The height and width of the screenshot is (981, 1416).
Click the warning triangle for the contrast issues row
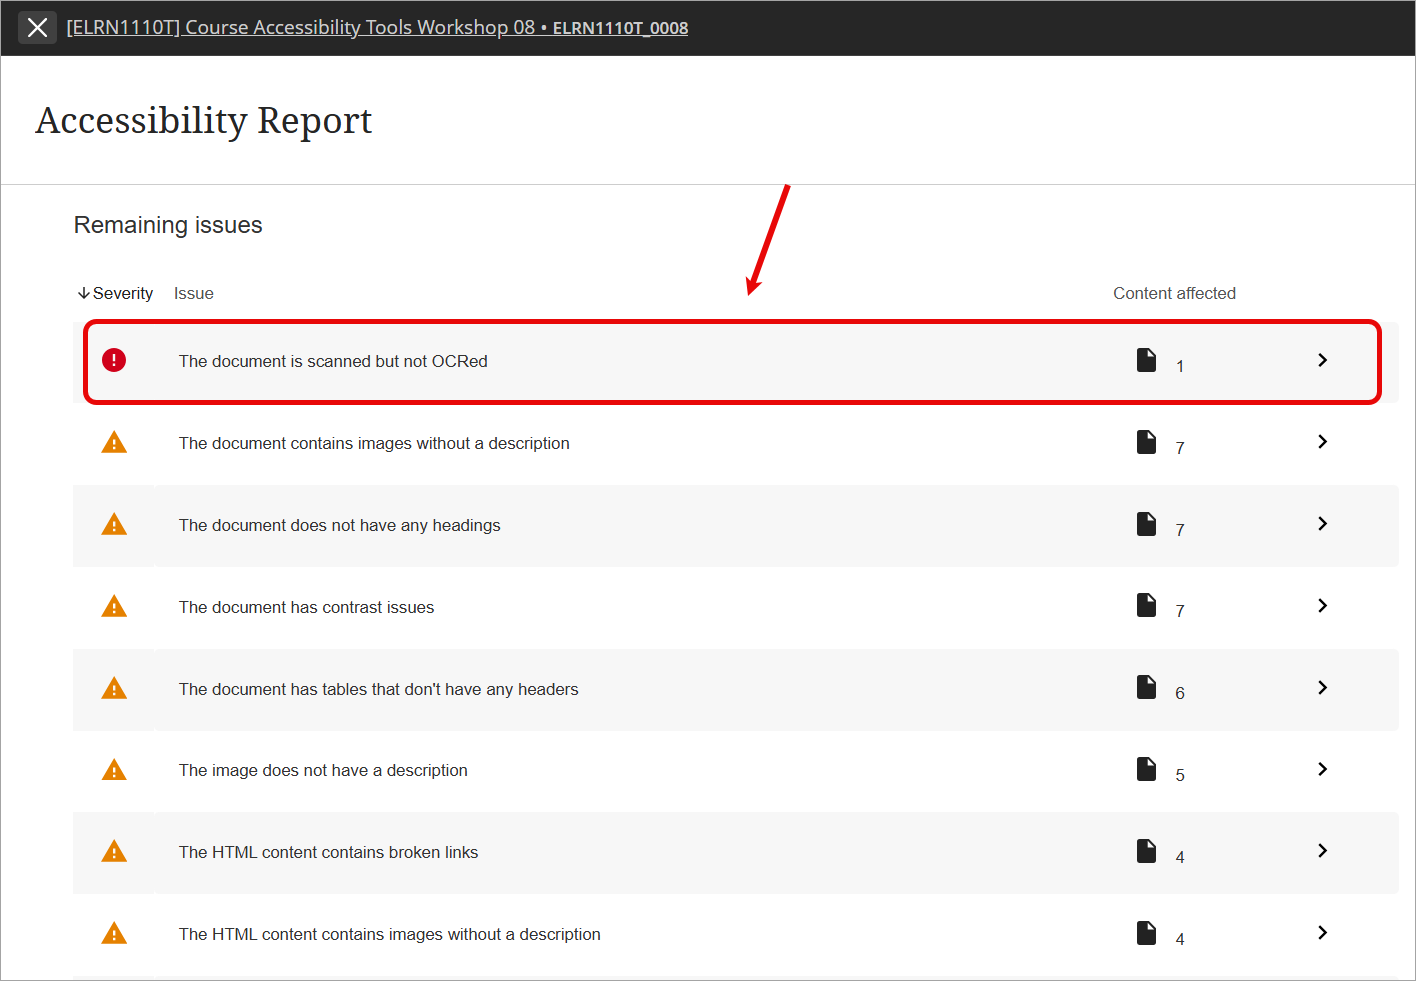pyautogui.click(x=114, y=606)
